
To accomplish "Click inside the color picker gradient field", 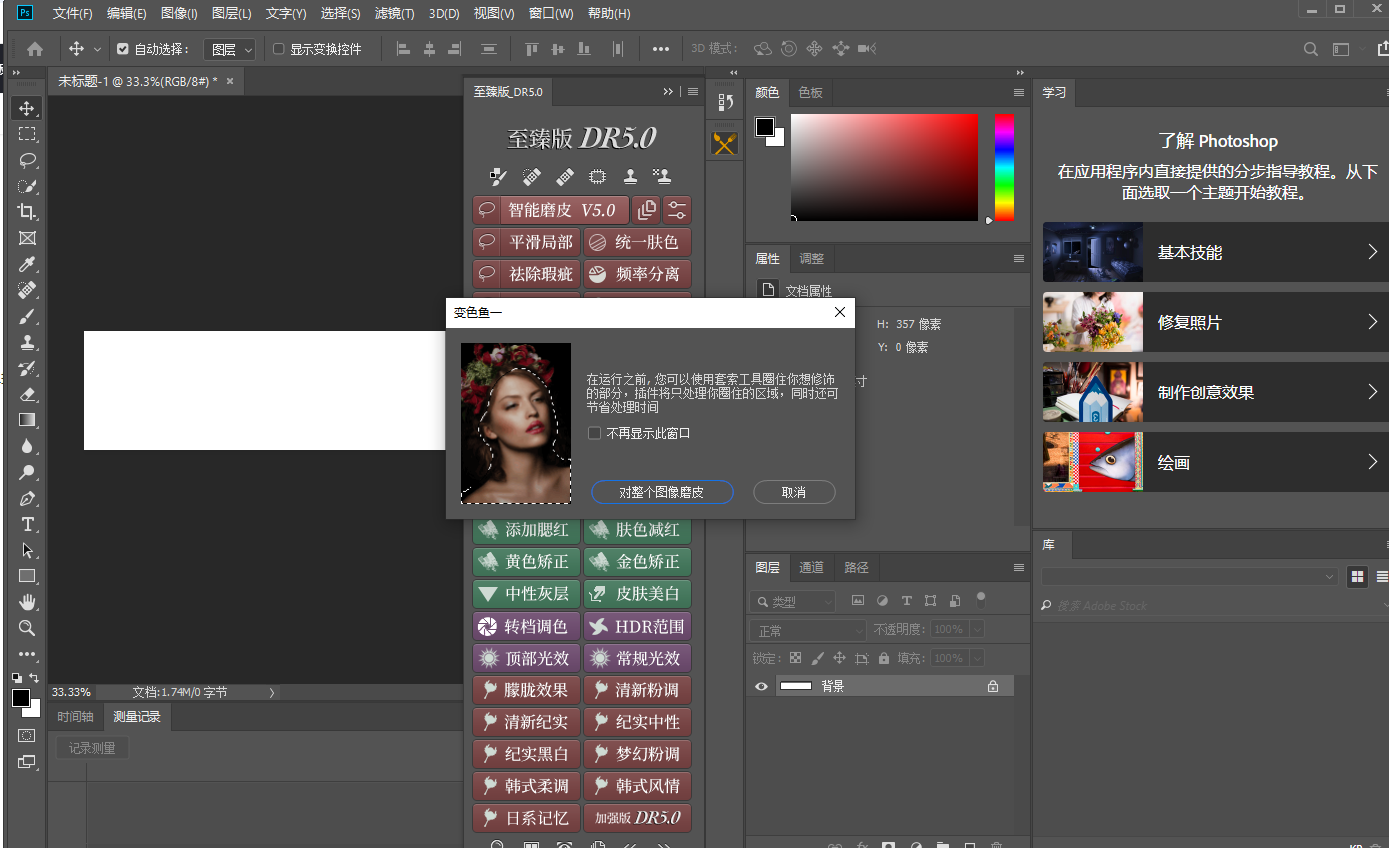I will (x=884, y=167).
